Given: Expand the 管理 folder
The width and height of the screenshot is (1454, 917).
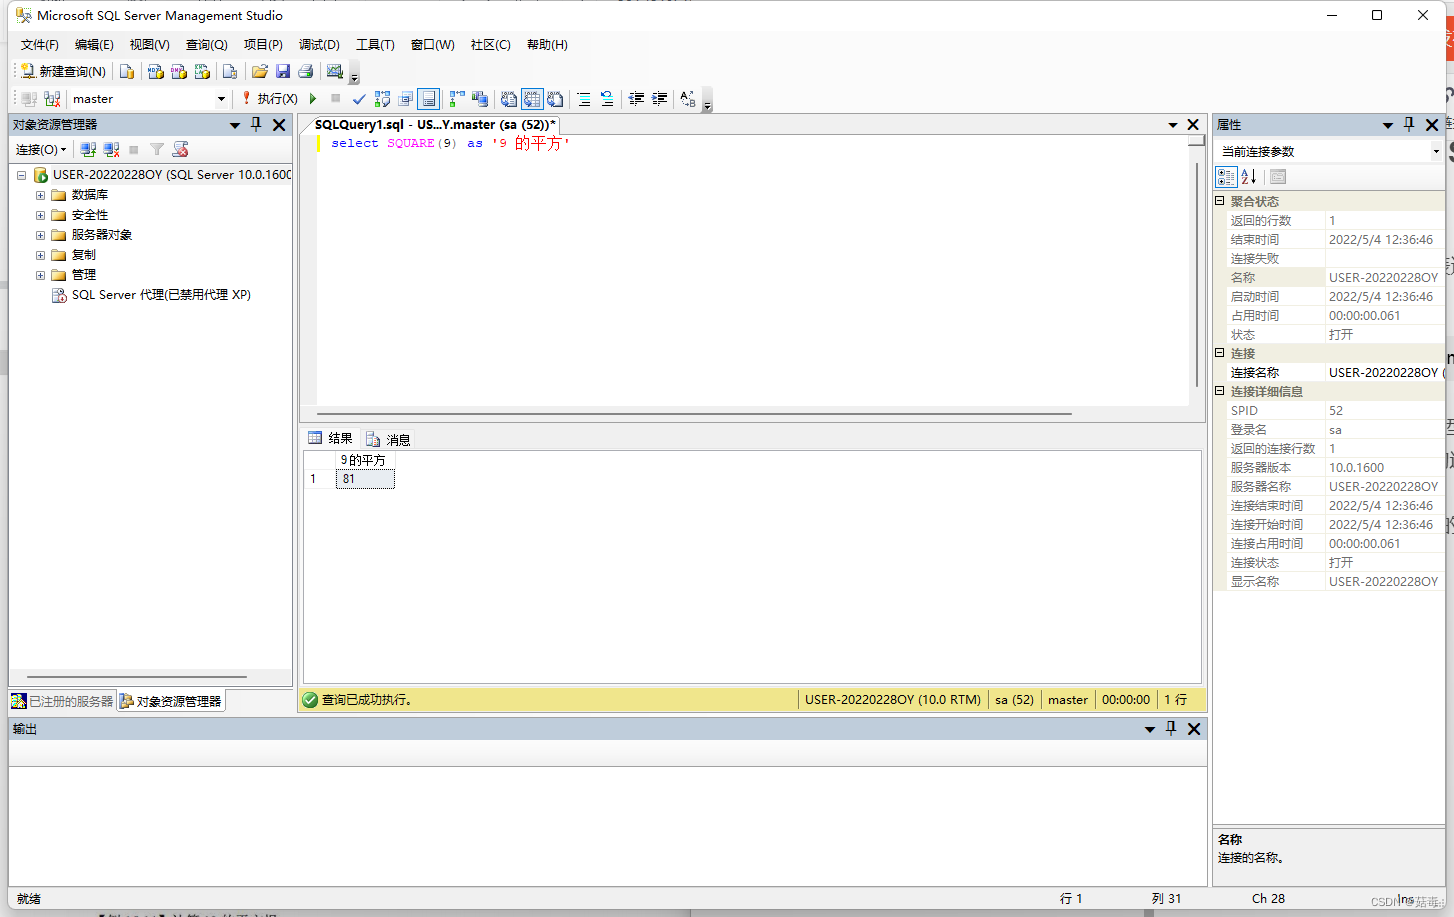Looking at the screenshot, I should pyautogui.click(x=40, y=275).
